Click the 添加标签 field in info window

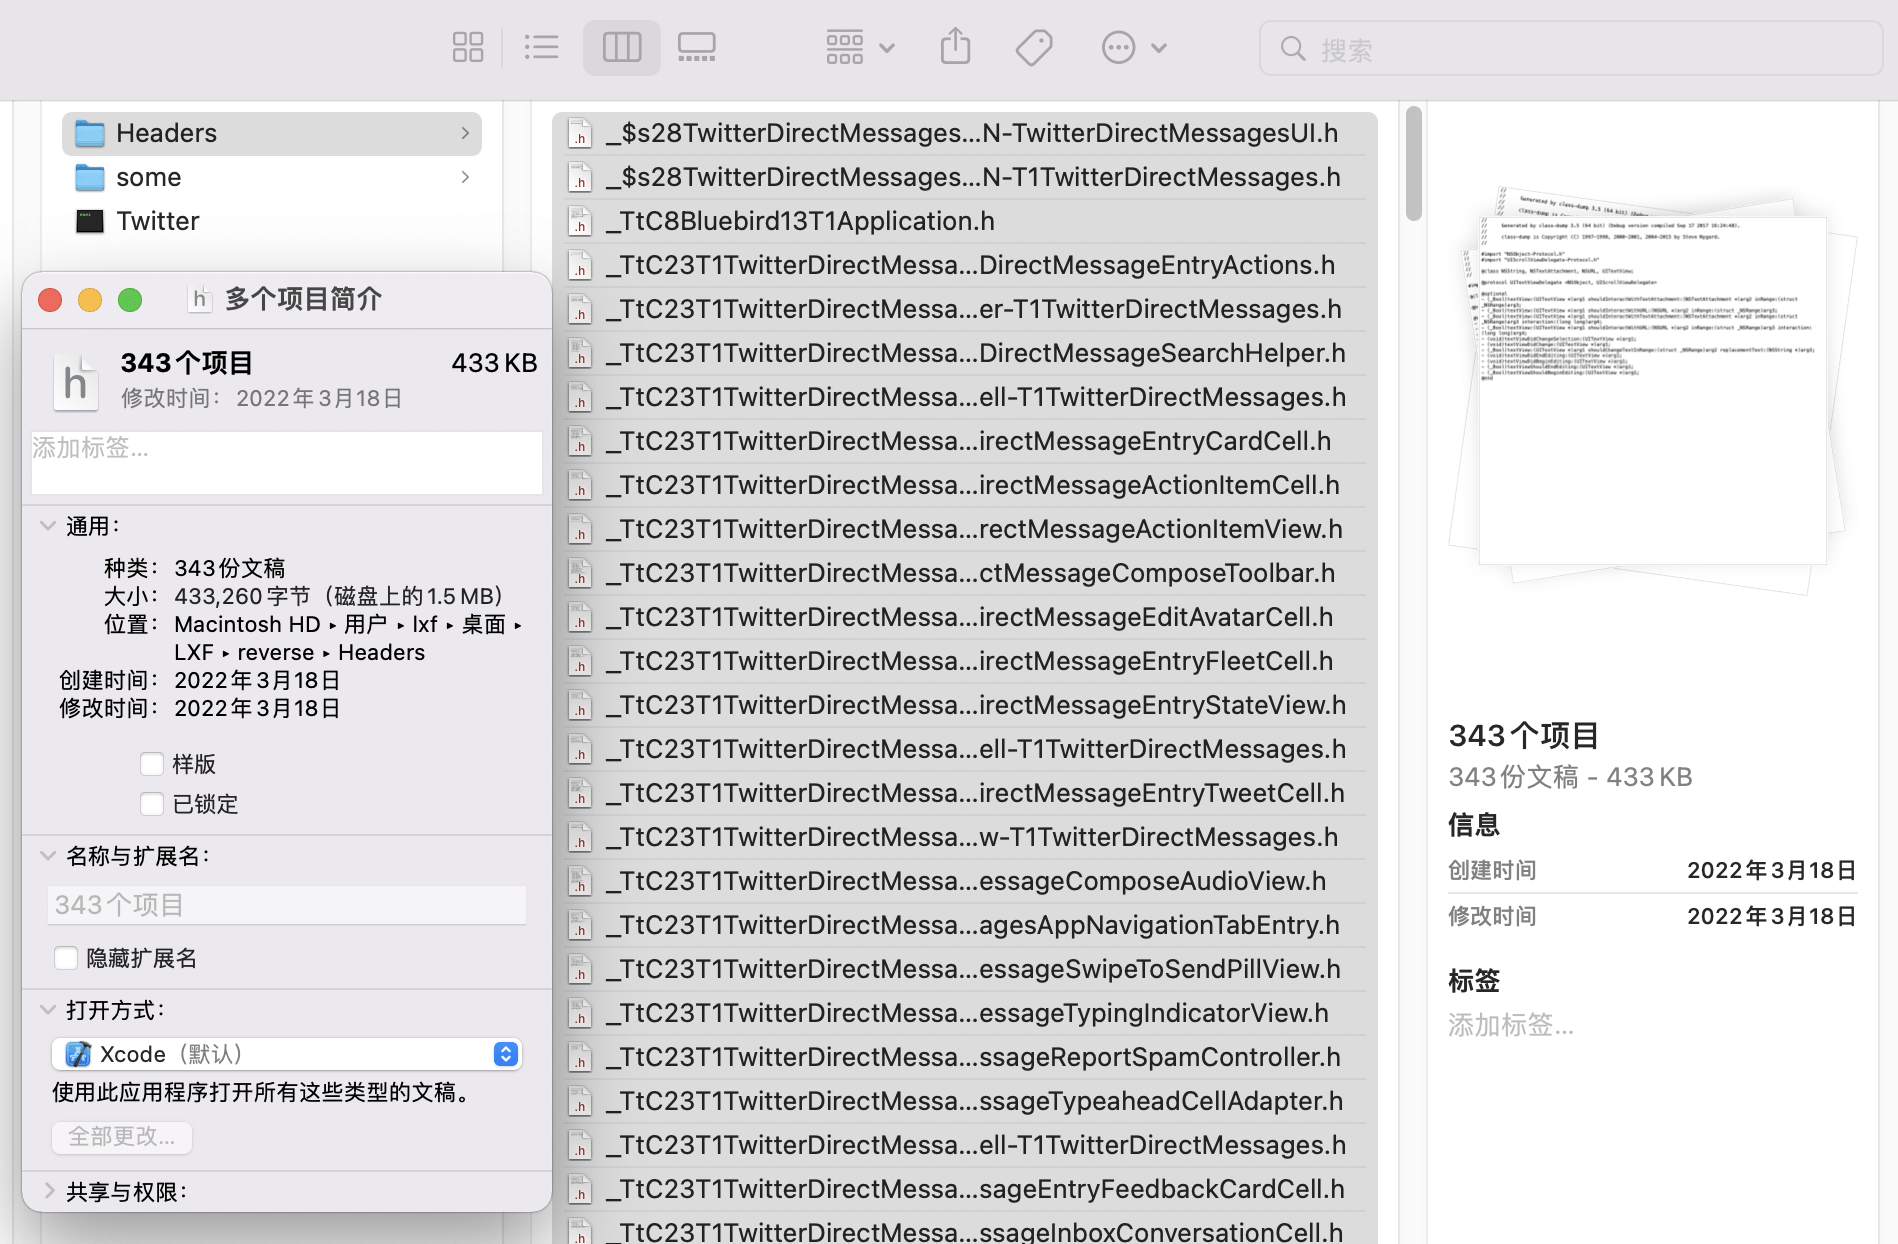pyautogui.click(x=287, y=462)
